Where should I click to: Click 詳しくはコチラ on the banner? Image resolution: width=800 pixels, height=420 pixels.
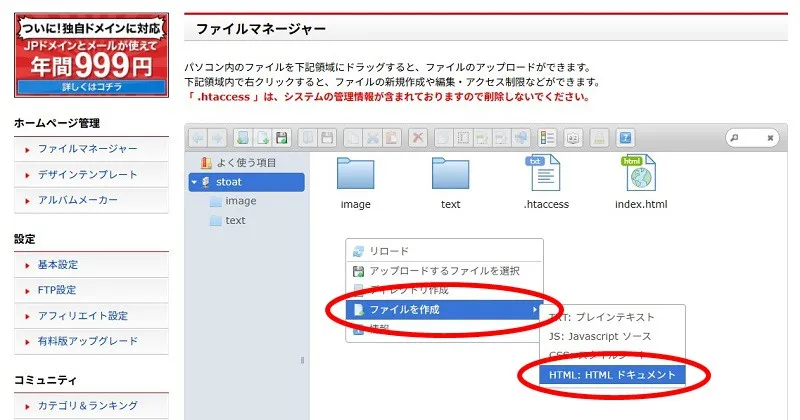click(x=92, y=87)
